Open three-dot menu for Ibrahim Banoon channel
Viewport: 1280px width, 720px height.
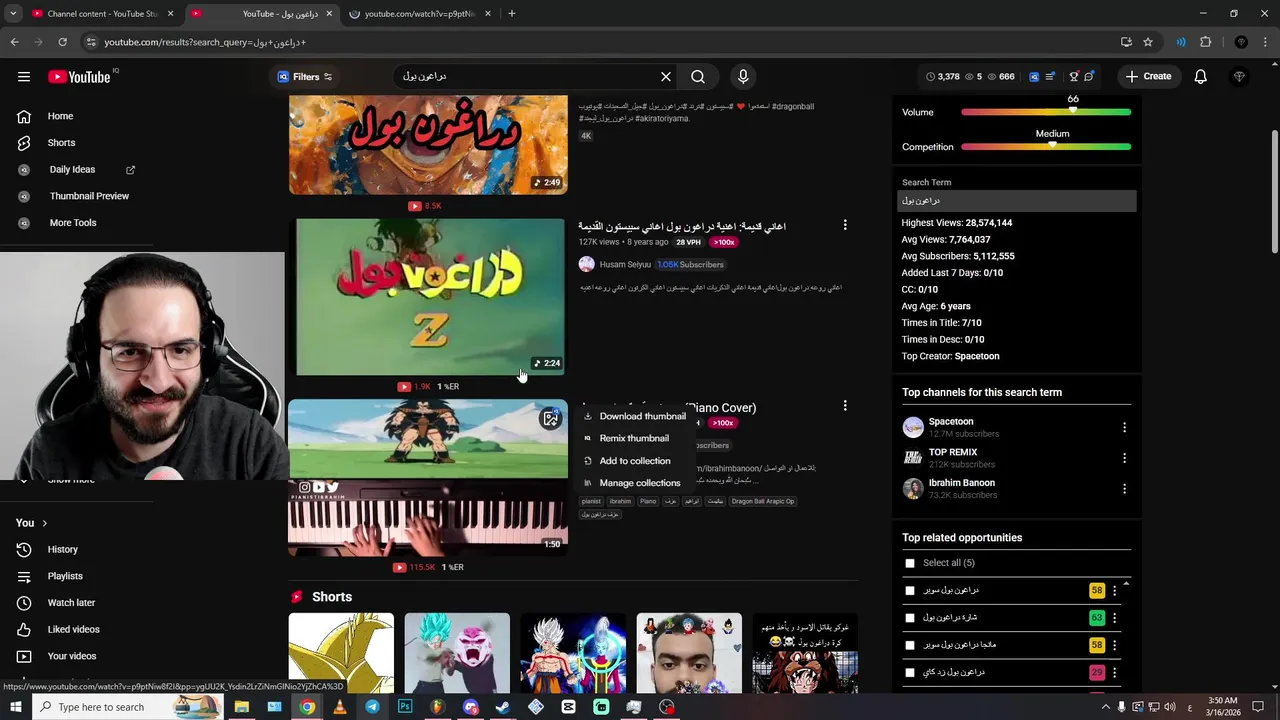coord(1124,489)
